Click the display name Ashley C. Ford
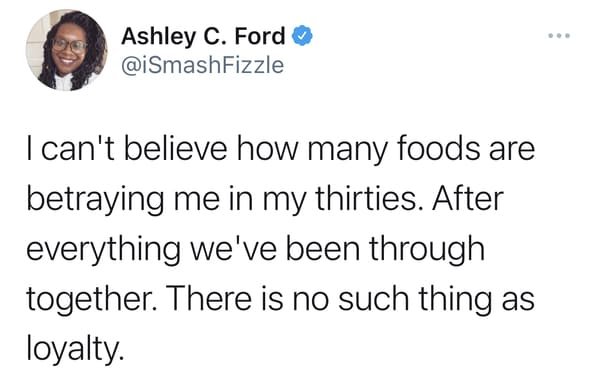 pos(203,37)
